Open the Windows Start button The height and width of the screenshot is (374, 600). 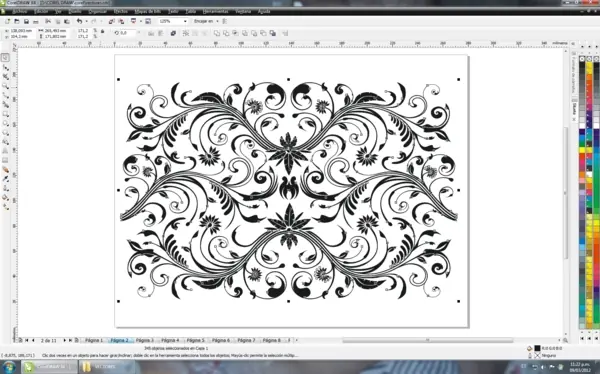click(x=9, y=367)
